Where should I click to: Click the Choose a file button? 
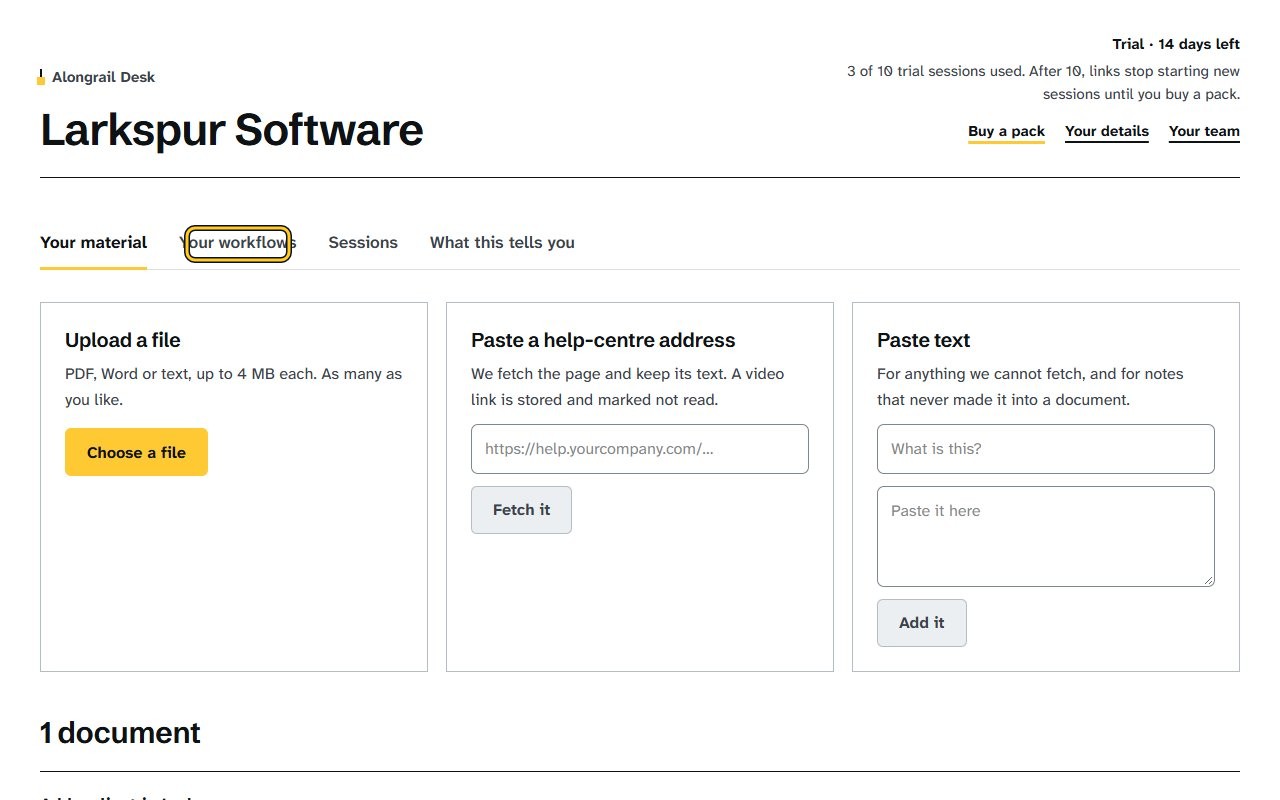[136, 452]
